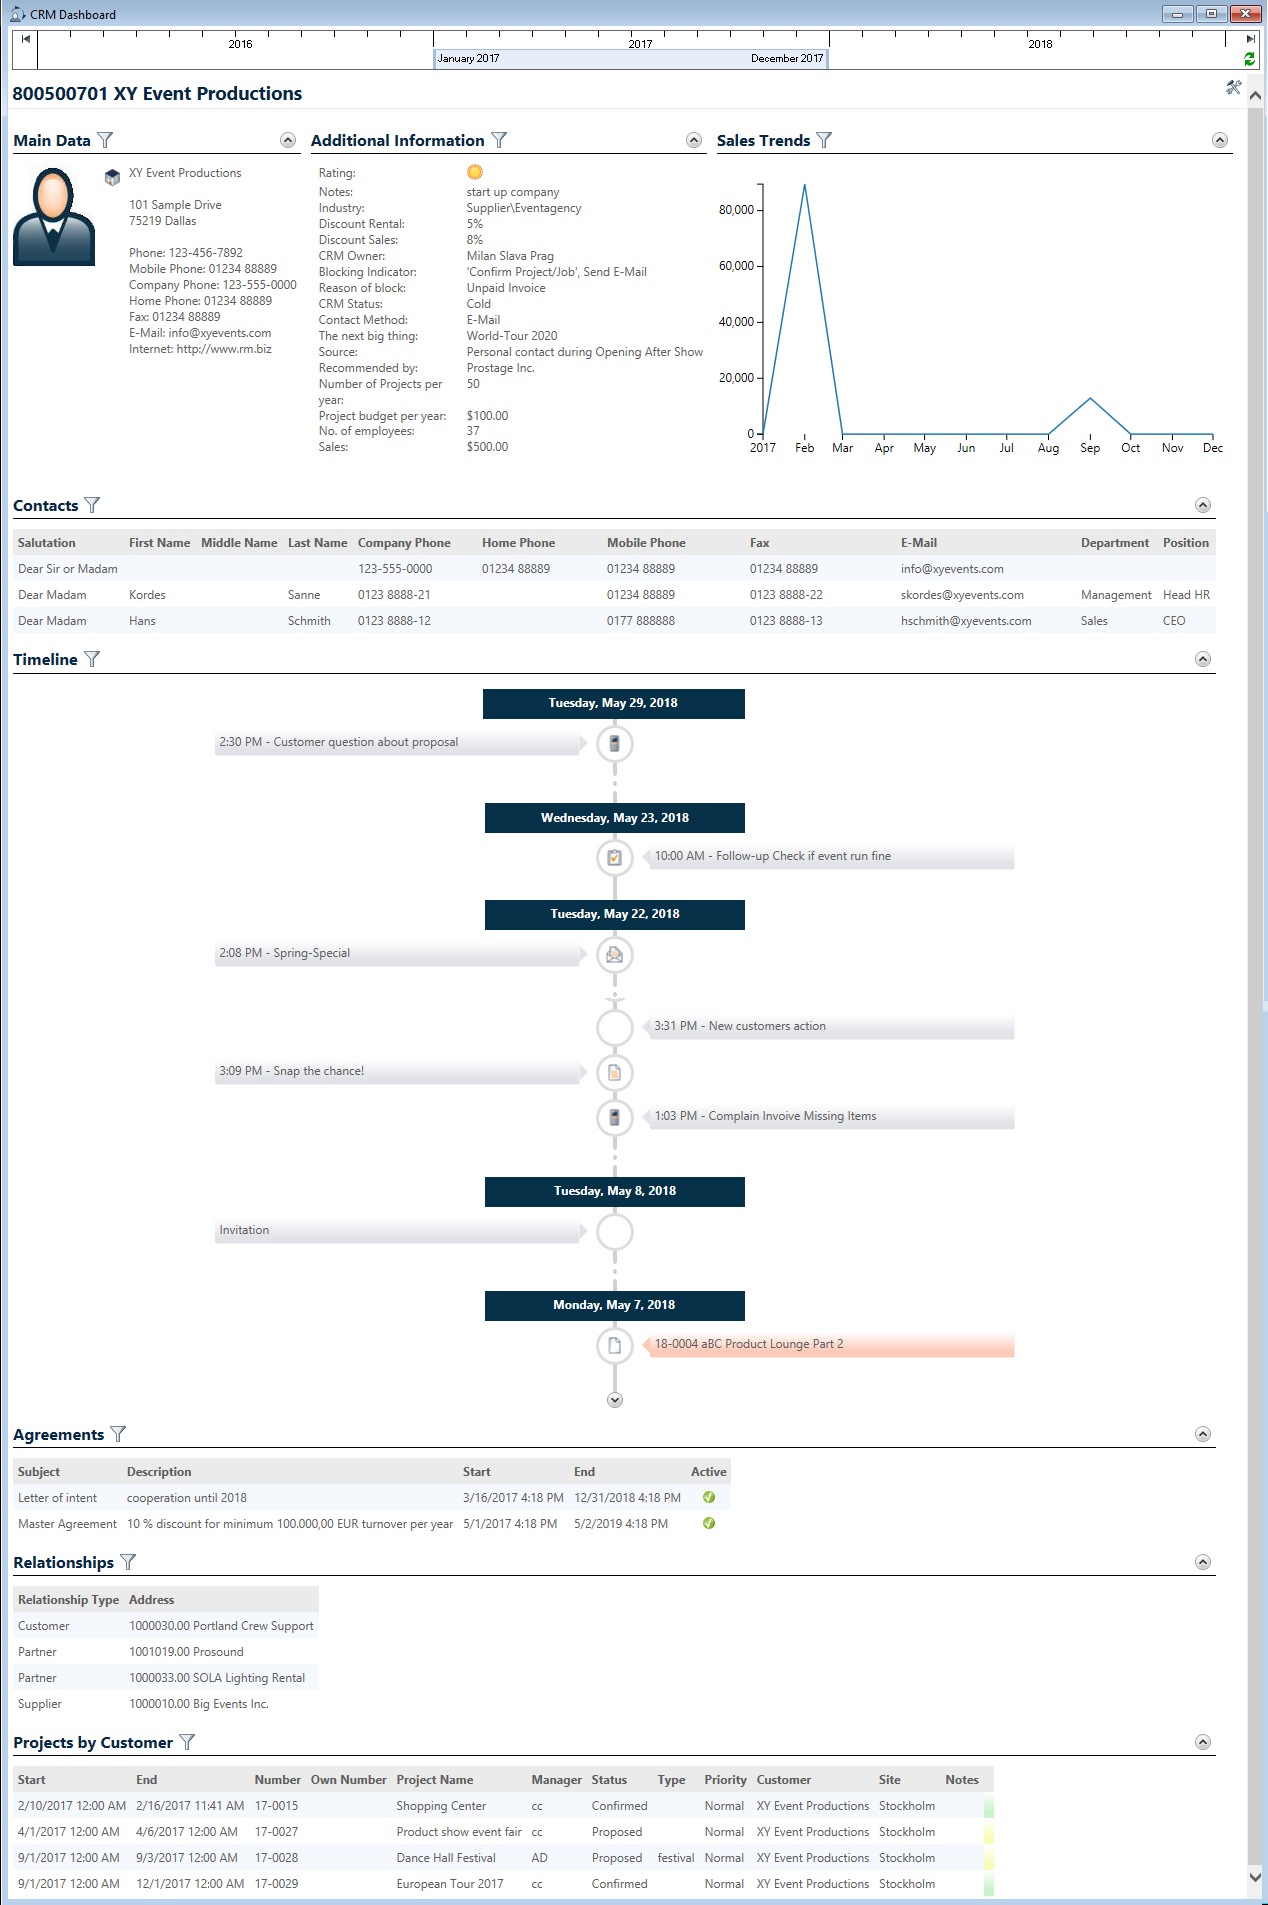This screenshot has width=1268, height=1905.
Task: Collapse the Main Data section
Action: tap(288, 141)
